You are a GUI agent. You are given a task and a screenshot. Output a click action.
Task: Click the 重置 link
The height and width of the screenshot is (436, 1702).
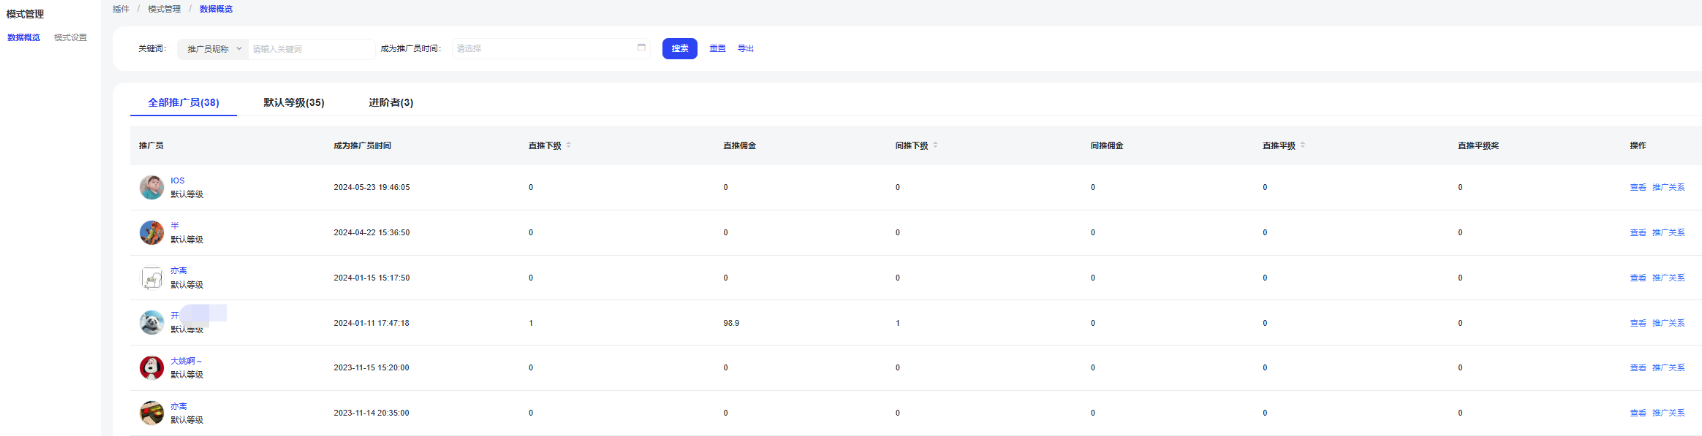tap(717, 48)
